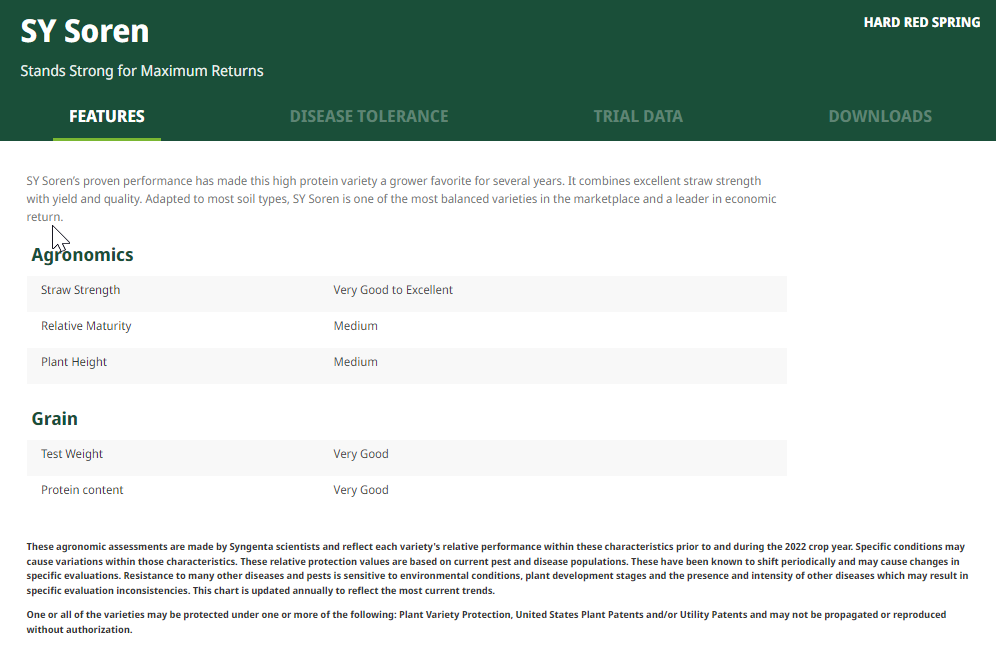
Task: Open the DISEASE TOLERANCE tab
Action: coord(369,116)
